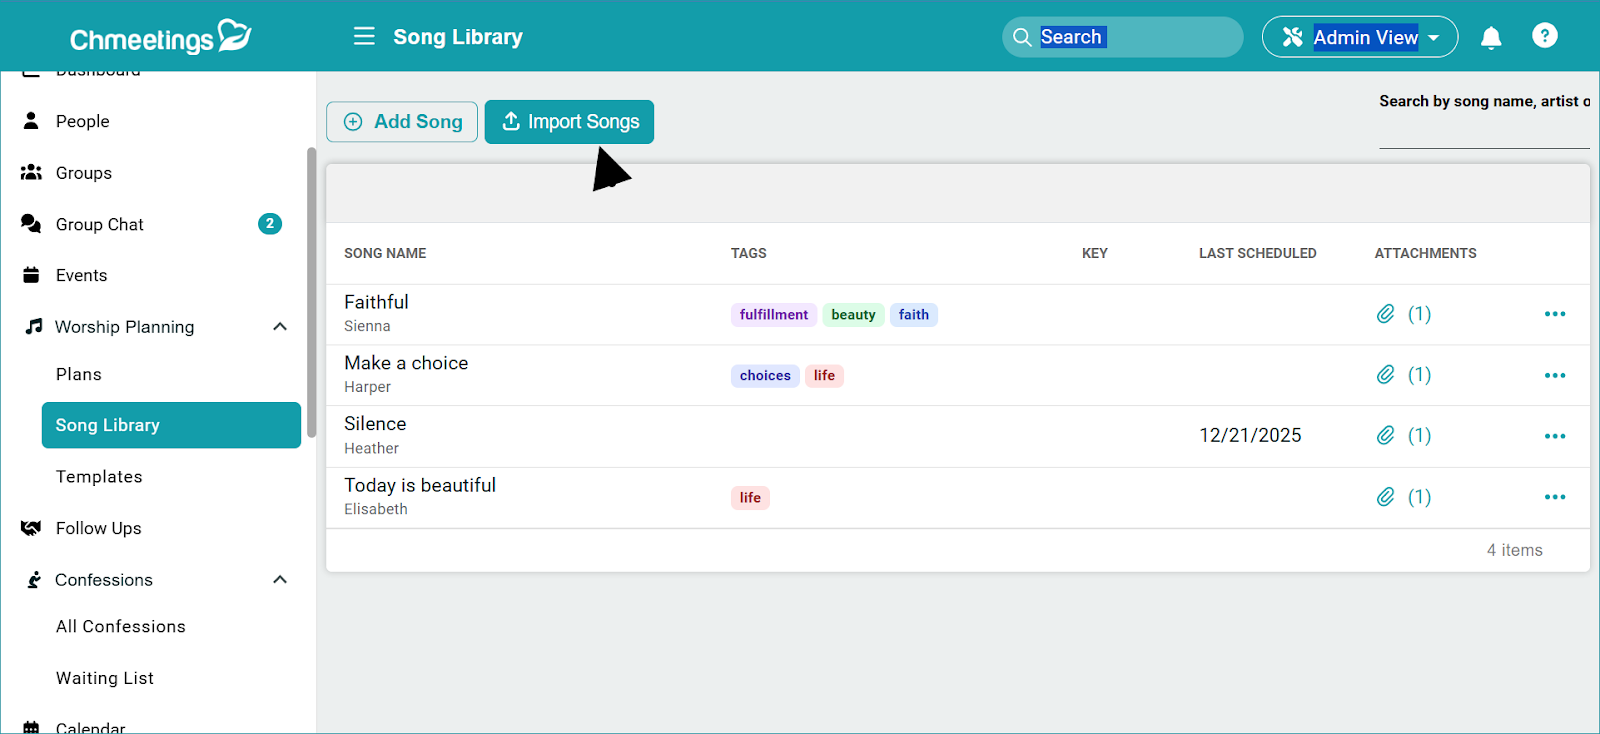Click the fulfillment tag on Faithful
The width and height of the screenshot is (1600, 734).
click(x=773, y=315)
